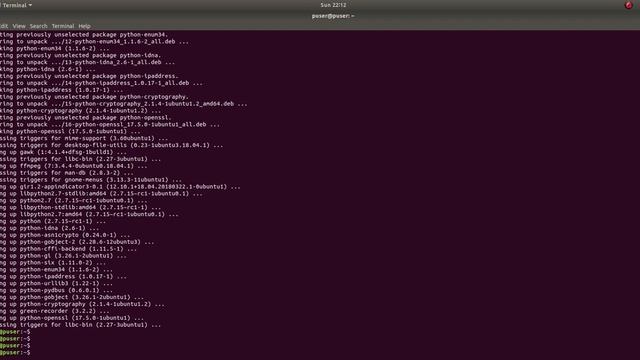Click the python-urllib3 (1.22-1) line

(56, 284)
